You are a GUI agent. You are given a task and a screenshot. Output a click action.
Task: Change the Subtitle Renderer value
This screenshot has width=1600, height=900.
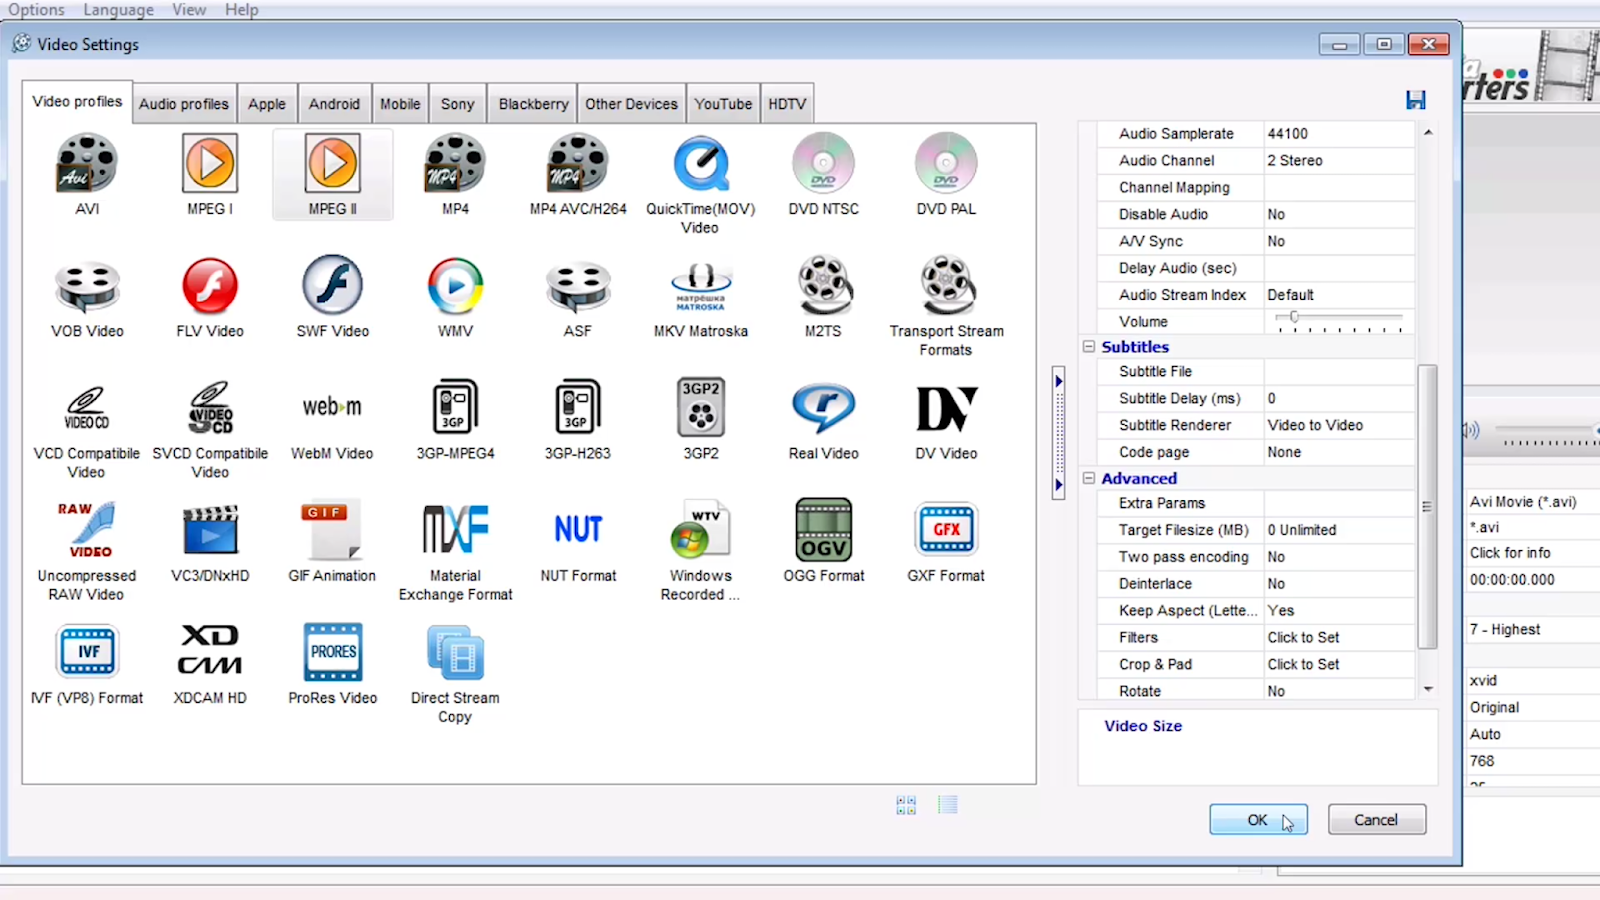point(1339,425)
